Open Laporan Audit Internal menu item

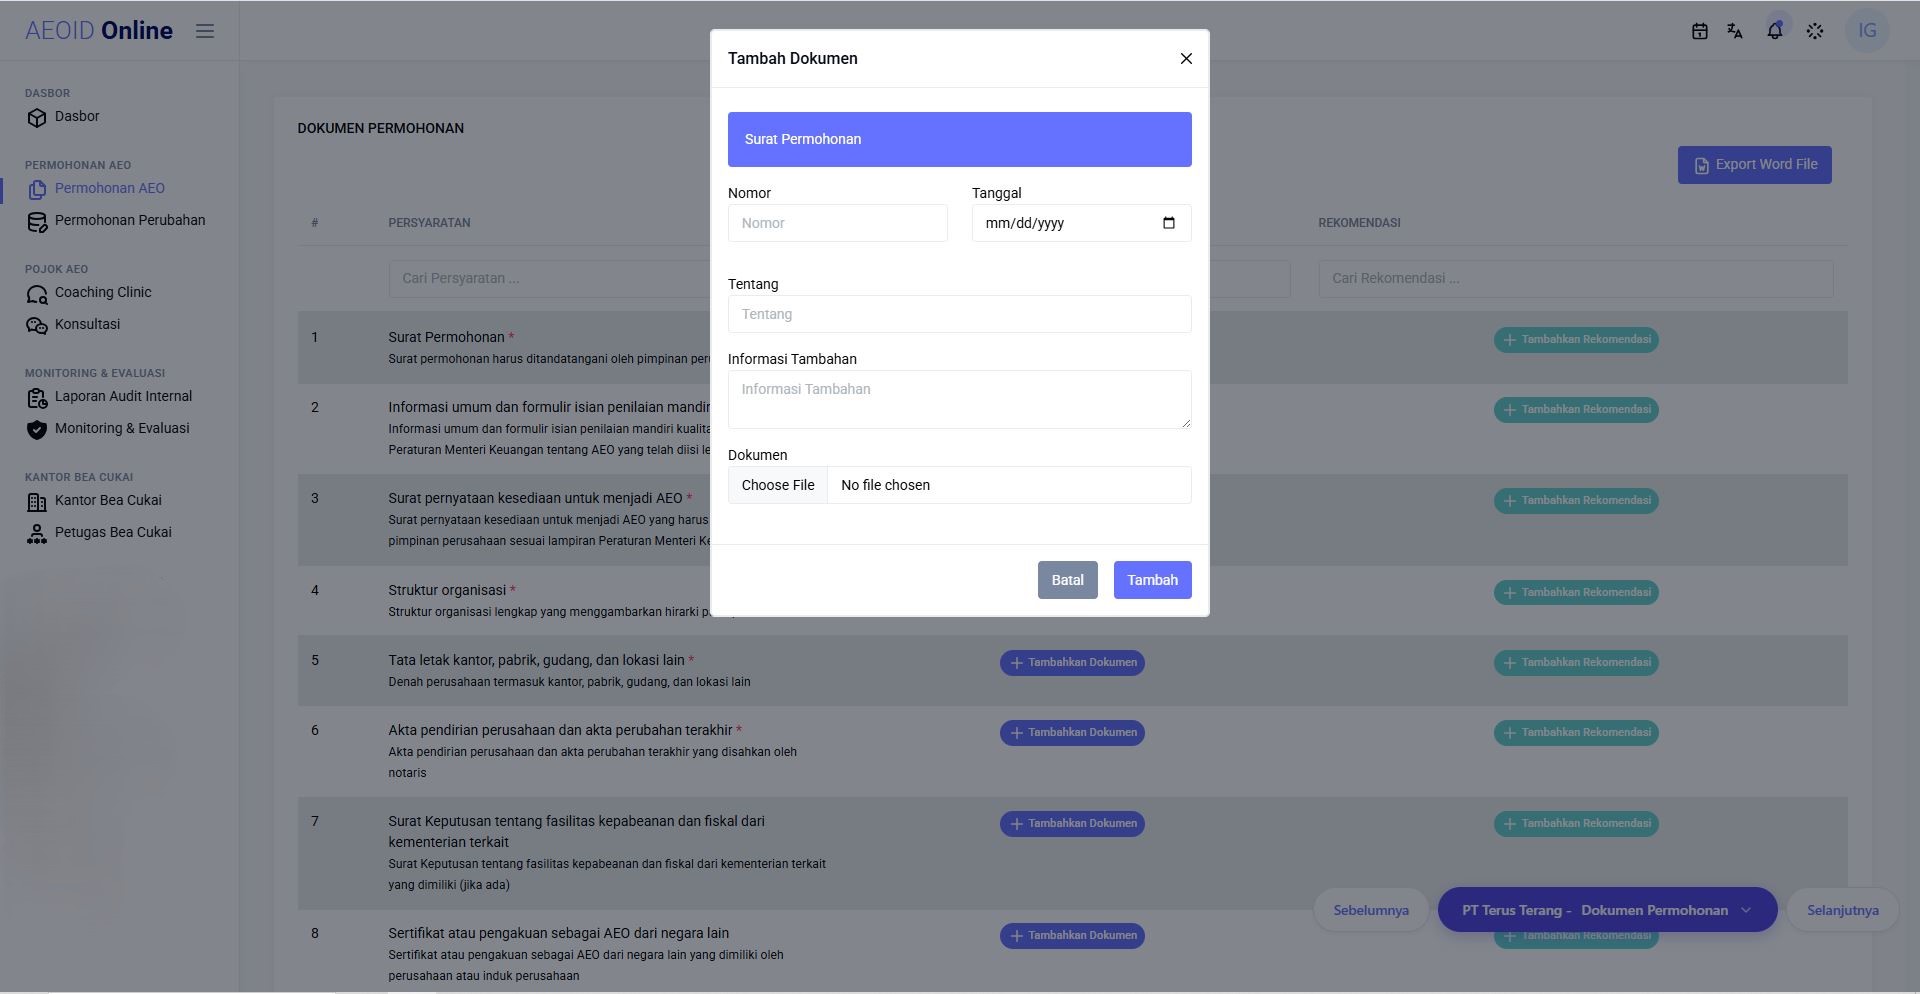pos(123,397)
